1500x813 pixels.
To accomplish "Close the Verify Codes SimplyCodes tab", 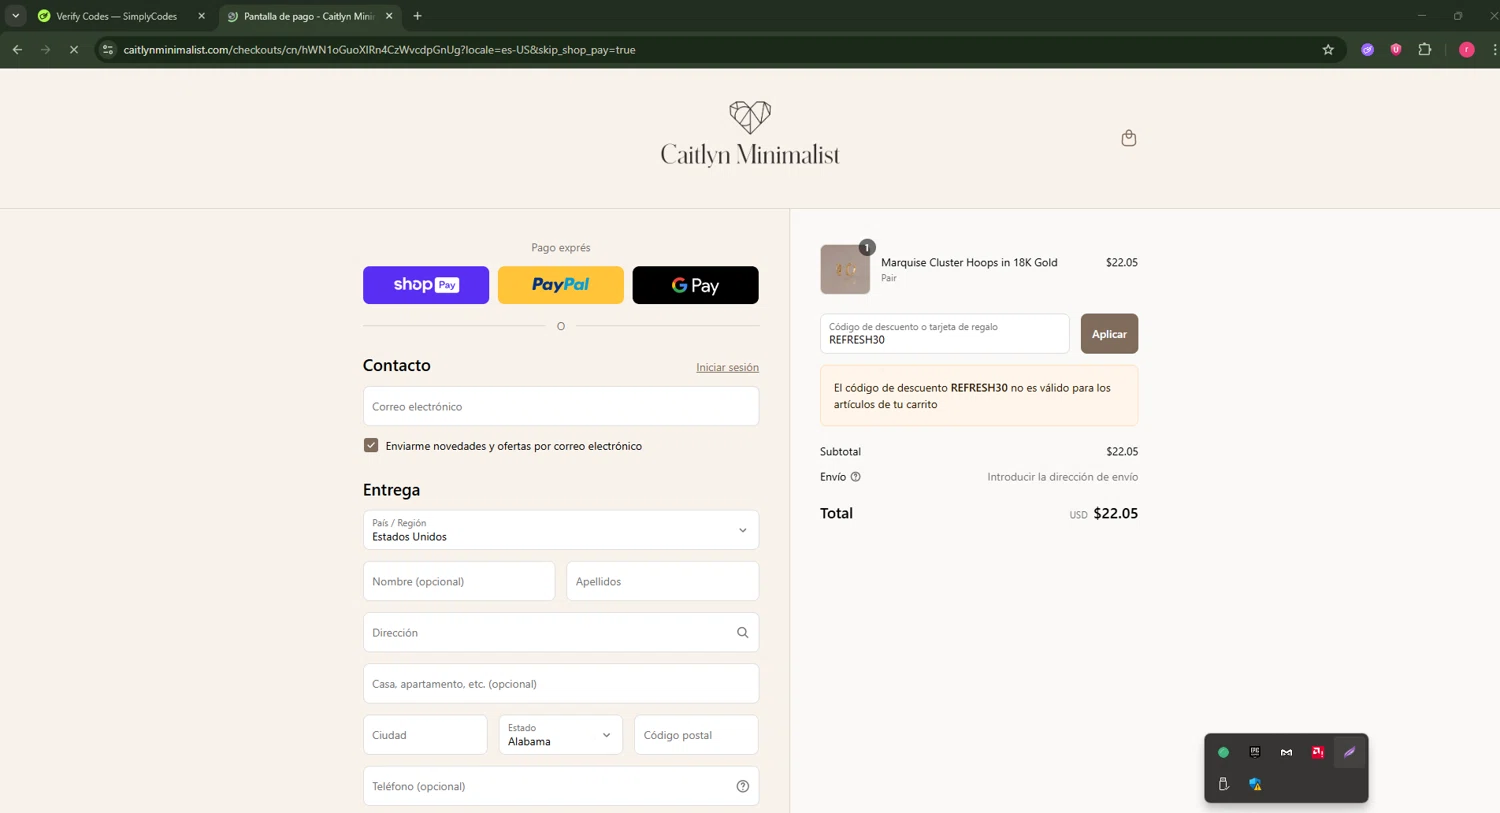I will [x=201, y=16].
